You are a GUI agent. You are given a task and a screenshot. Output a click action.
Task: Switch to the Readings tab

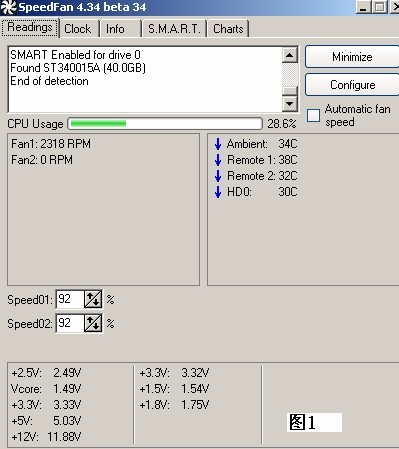point(30,27)
